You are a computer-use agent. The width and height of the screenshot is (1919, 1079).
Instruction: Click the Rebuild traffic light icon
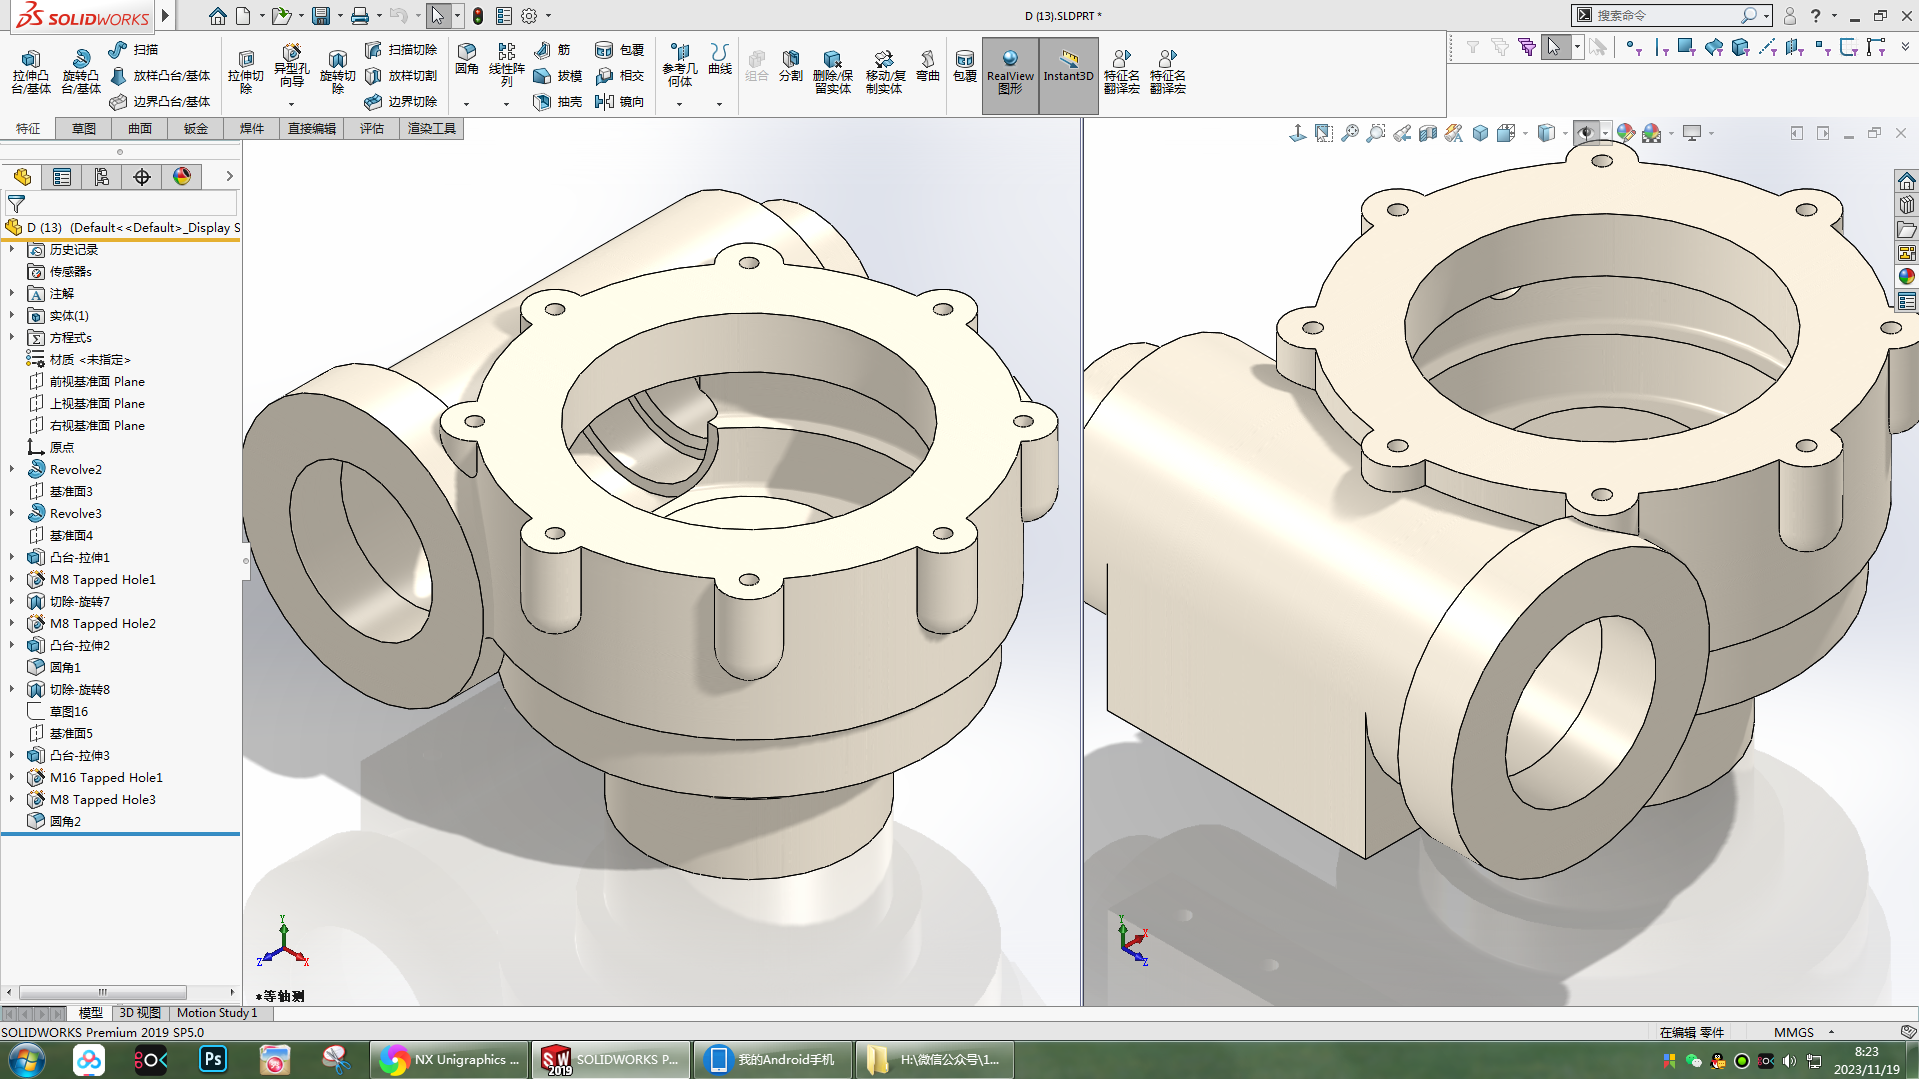point(478,16)
